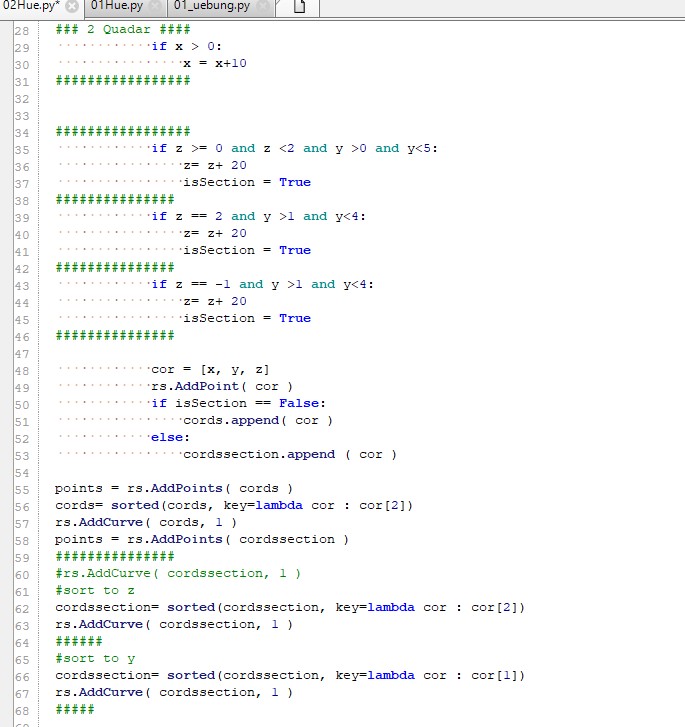This screenshot has height=727, width=685.
Task: Place cursor on 'if x > 0:' line
Action: point(186,46)
